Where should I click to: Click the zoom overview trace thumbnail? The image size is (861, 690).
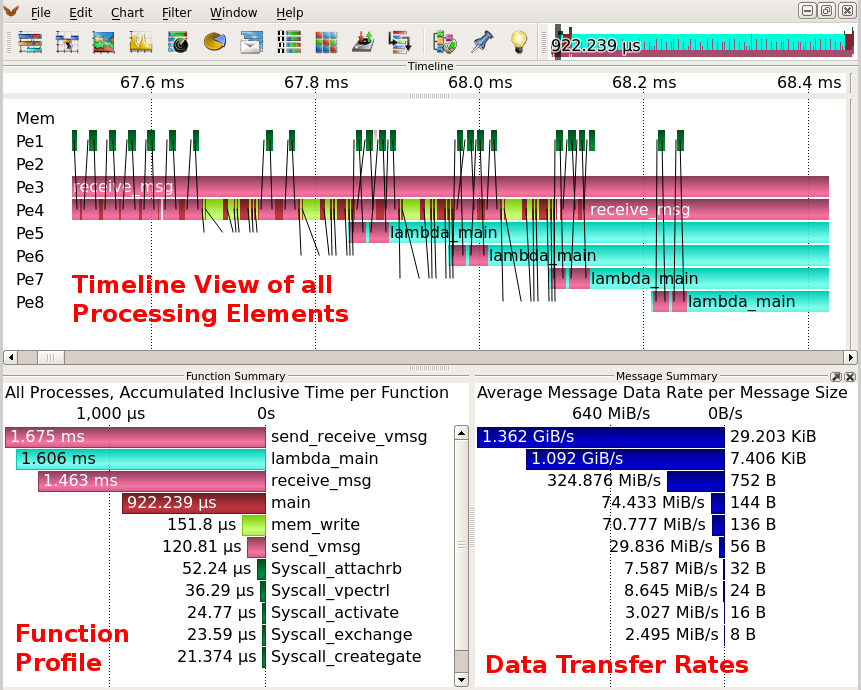click(702, 42)
